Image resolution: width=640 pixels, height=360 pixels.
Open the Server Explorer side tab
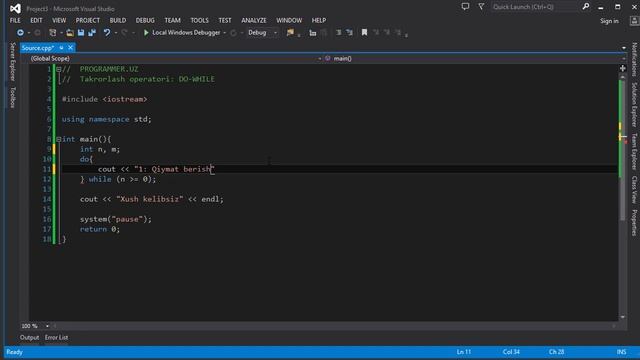click(13, 61)
